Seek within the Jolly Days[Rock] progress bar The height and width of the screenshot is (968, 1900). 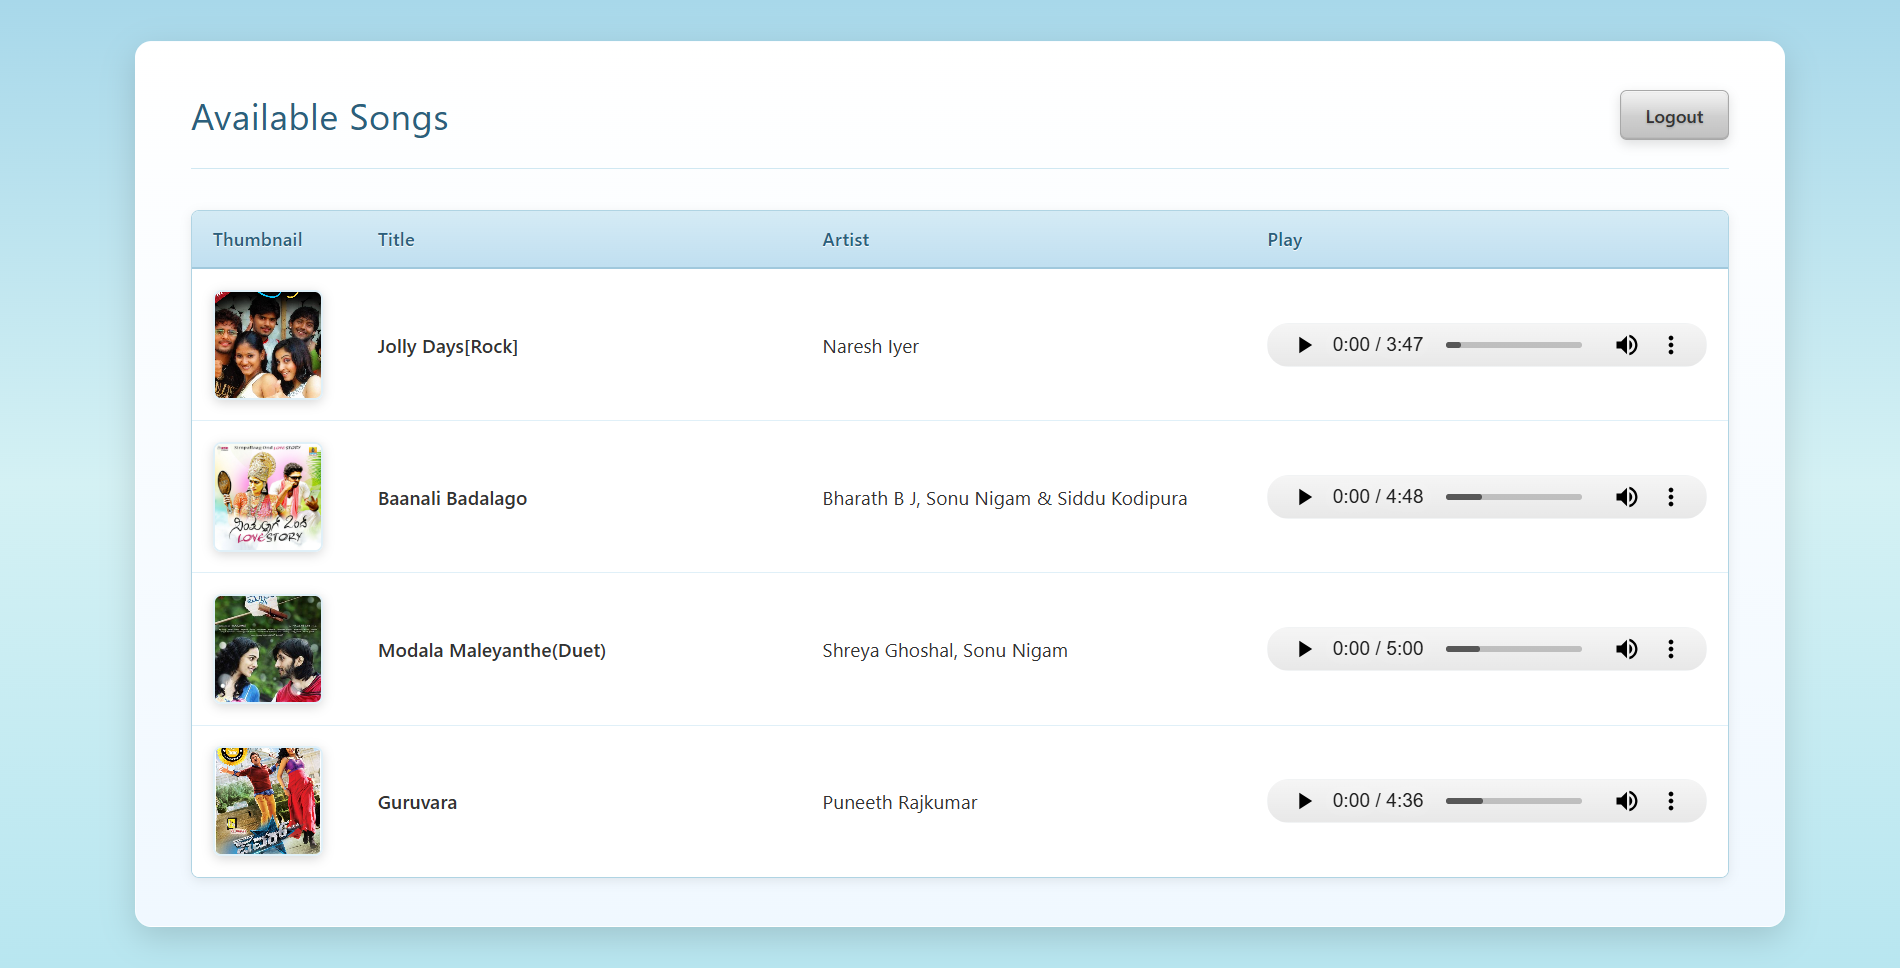1514,345
